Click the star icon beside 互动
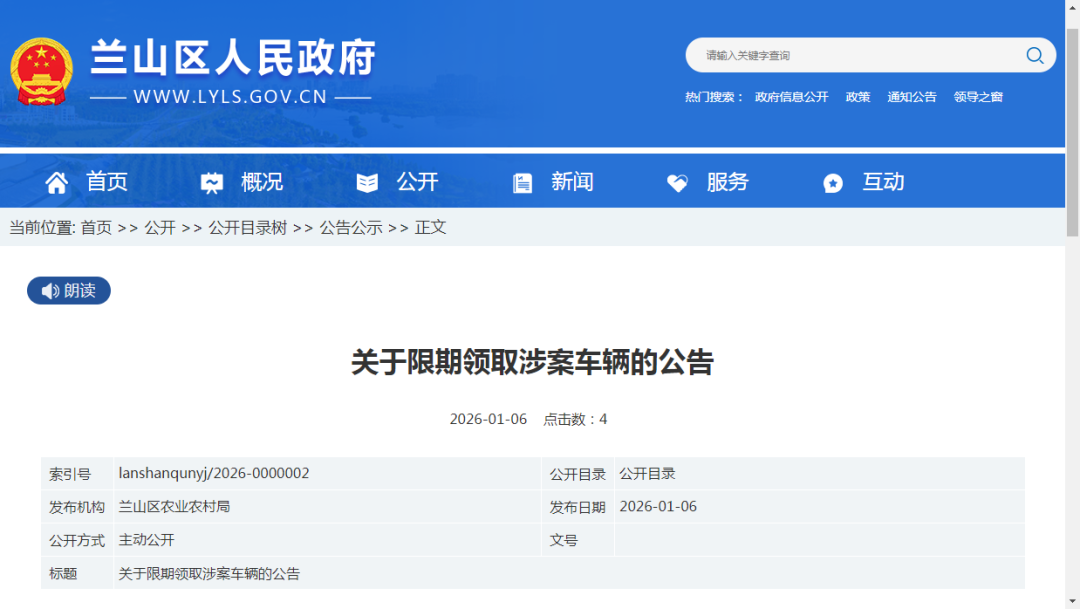 (833, 183)
